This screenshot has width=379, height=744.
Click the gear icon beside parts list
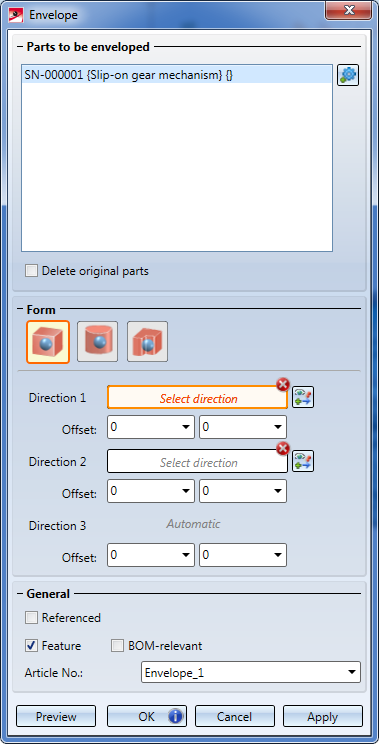pos(348,75)
